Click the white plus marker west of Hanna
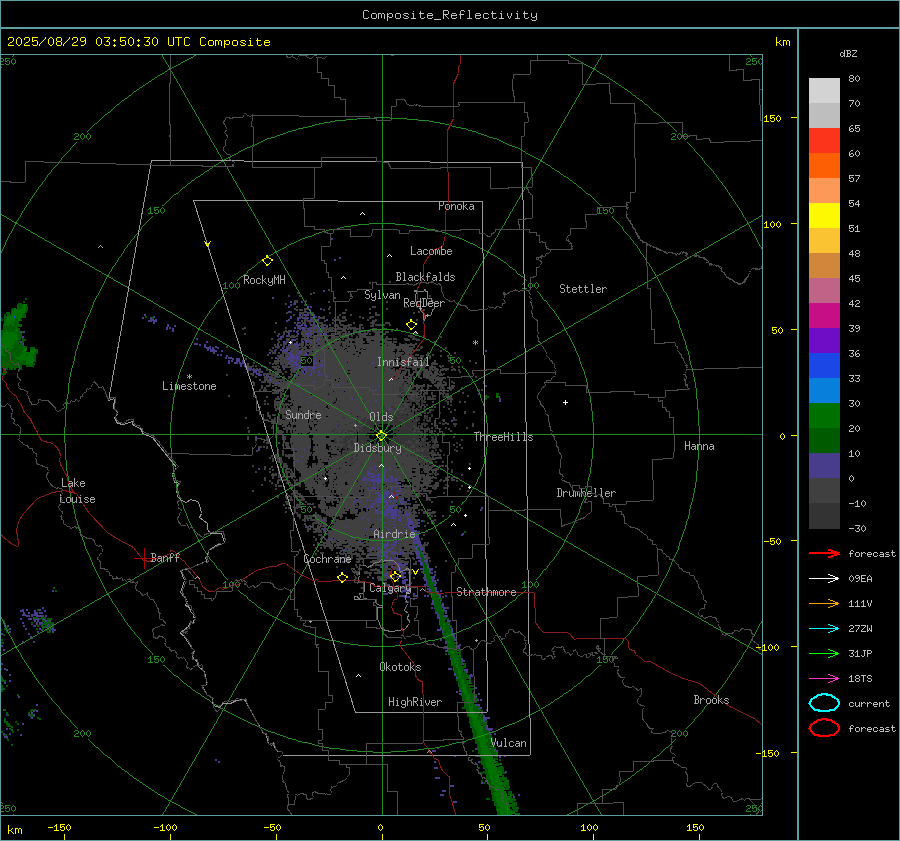The image size is (900, 841). pos(565,402)
